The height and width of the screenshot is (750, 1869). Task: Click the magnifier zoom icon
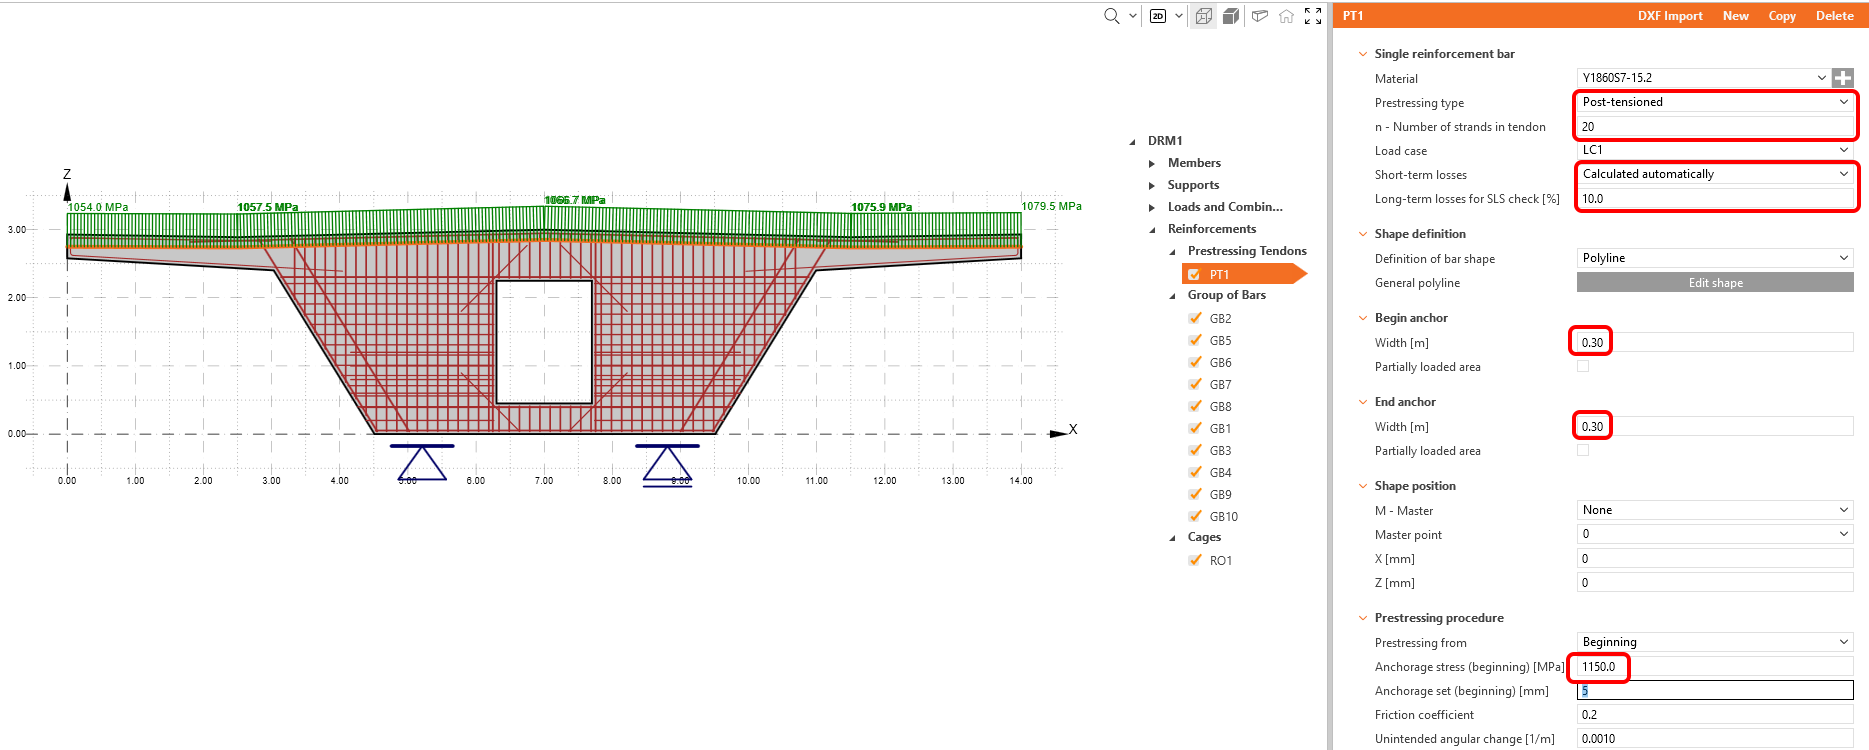[x=1111, y=16]
